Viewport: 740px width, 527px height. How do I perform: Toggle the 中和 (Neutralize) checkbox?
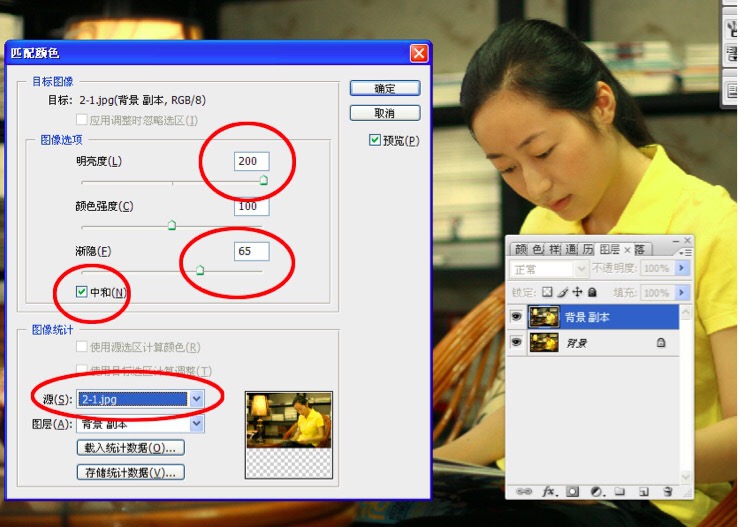(x=82, y=292)
